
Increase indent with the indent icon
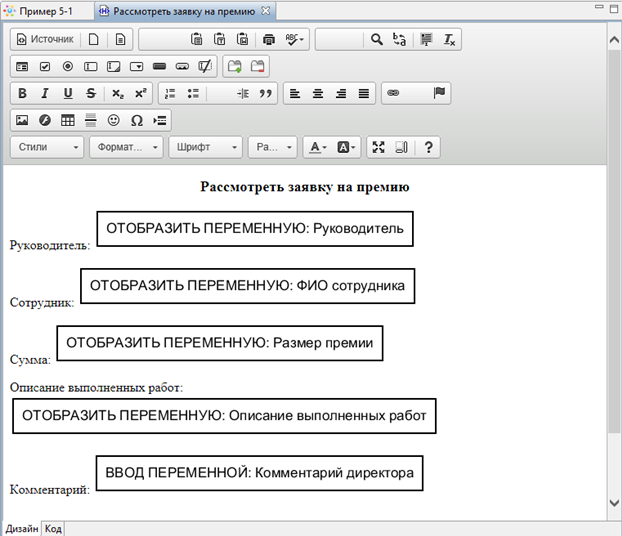pos(243,93)
